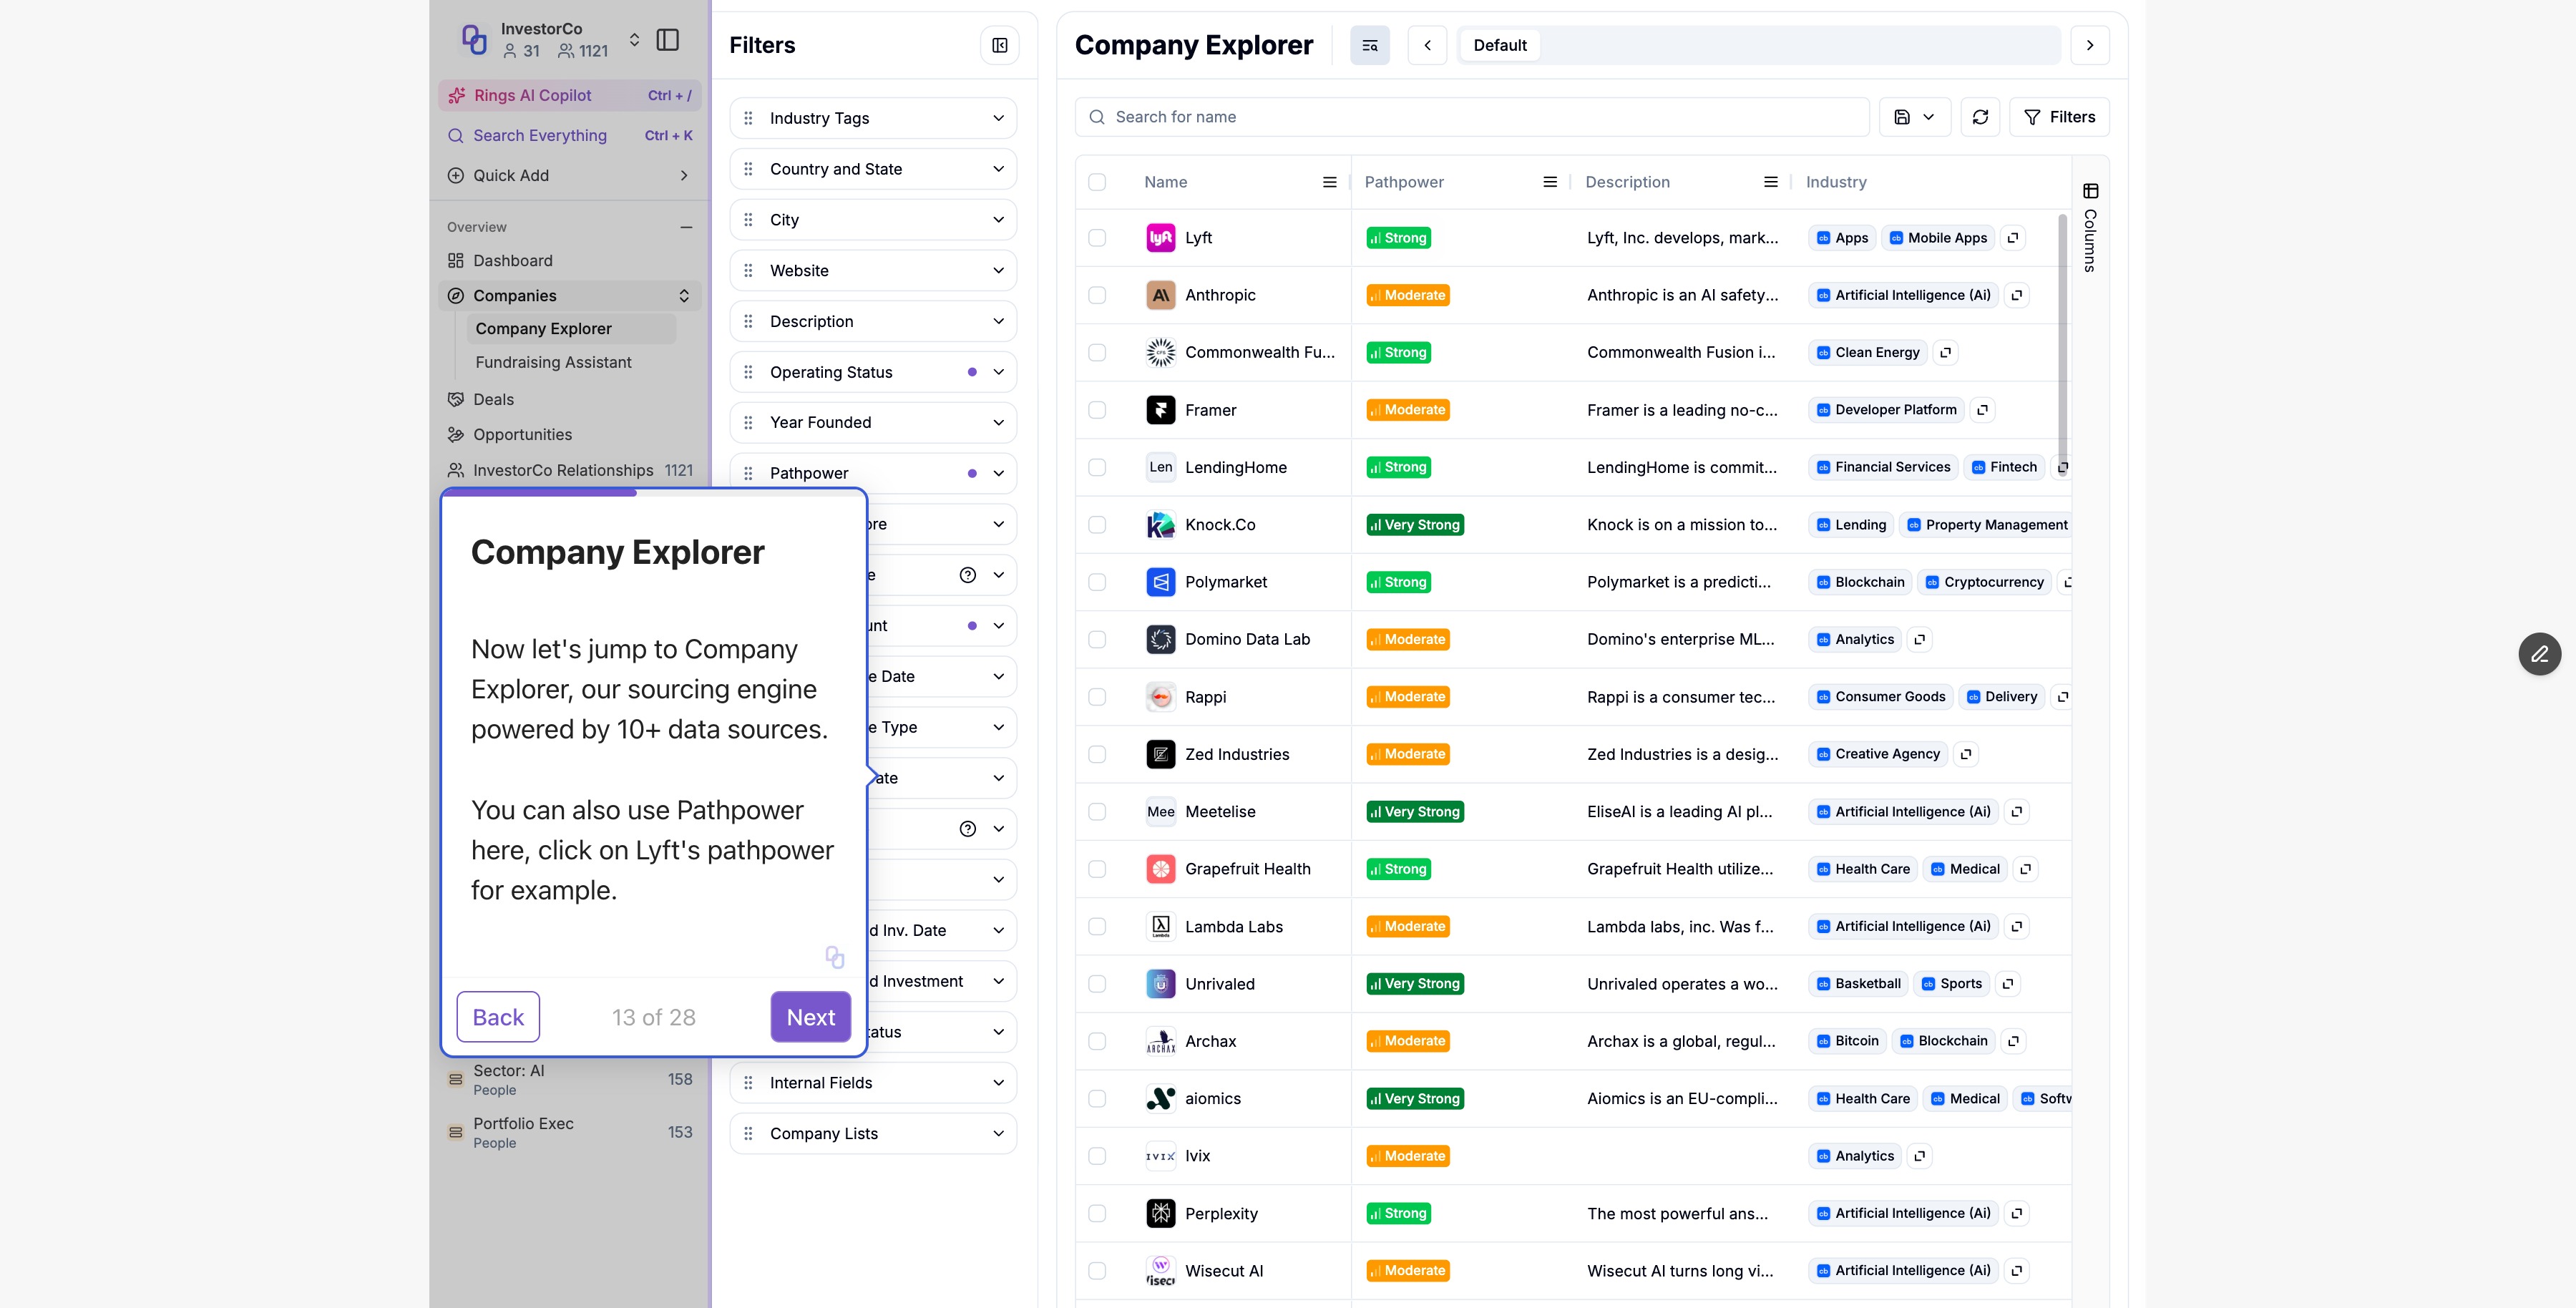The image size is (2576, 1308).
Task: Open the Columns side panel
Action: coord(2090,228)
